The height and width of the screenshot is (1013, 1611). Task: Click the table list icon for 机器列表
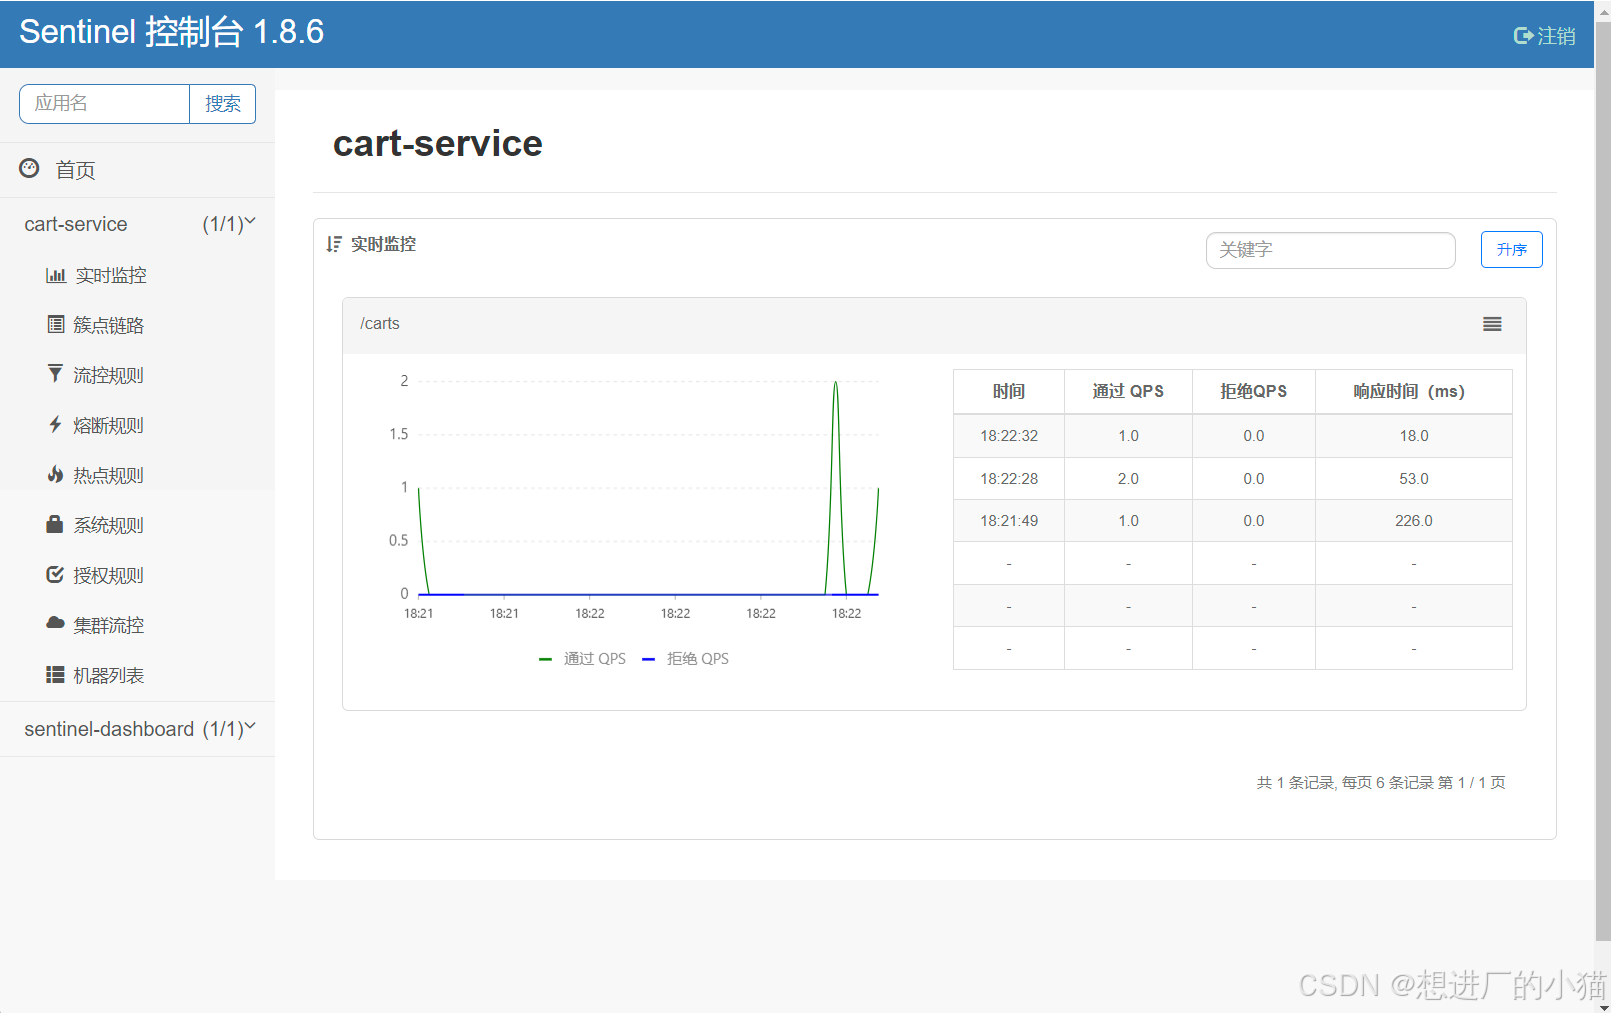[55, 675]
